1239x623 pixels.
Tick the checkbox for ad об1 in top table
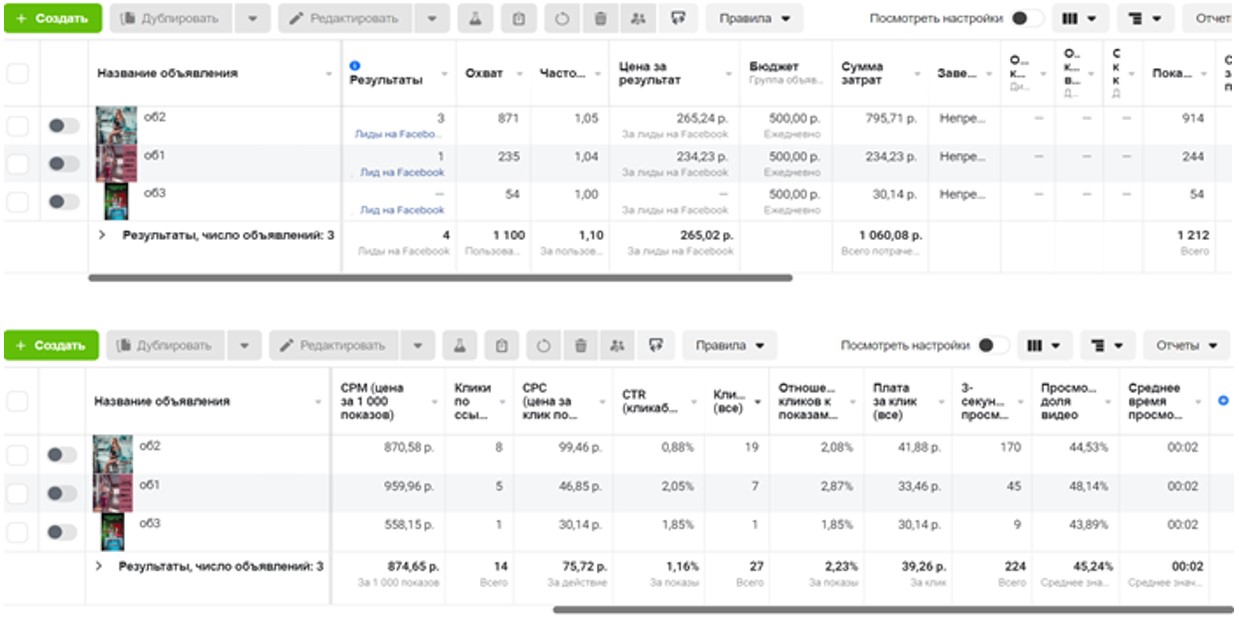point(18,163)
